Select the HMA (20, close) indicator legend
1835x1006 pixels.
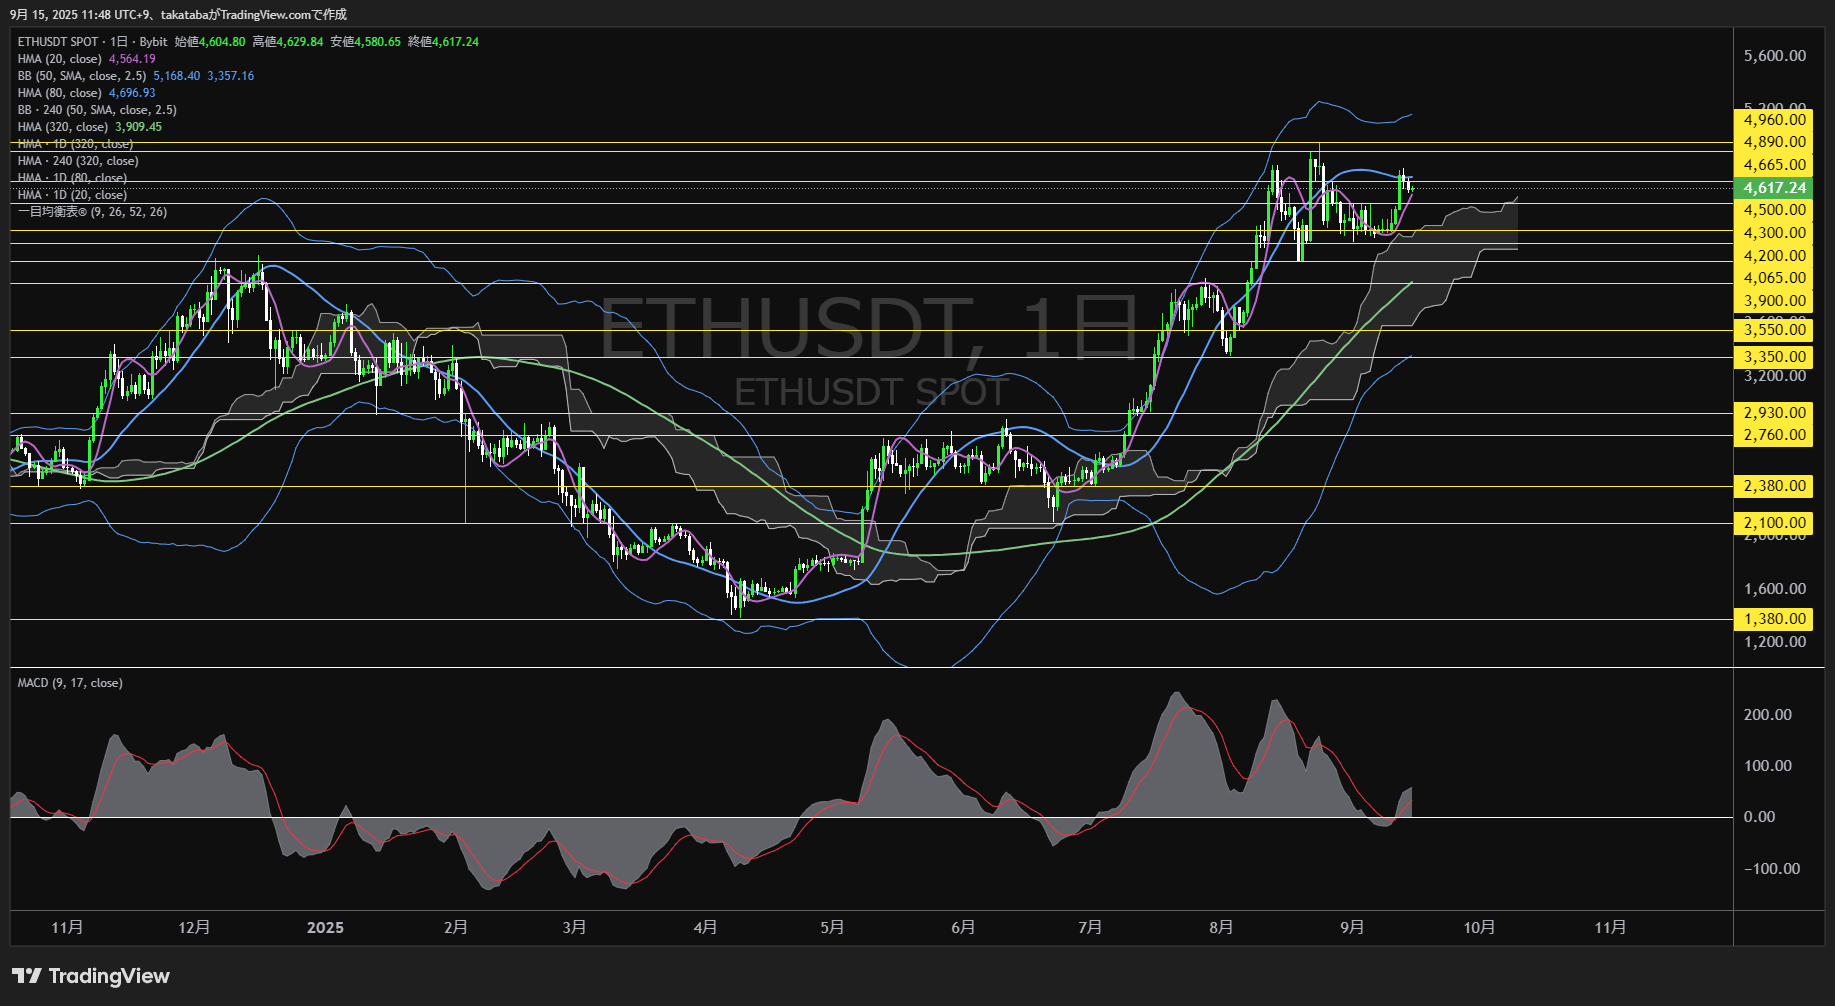point(59,59)
